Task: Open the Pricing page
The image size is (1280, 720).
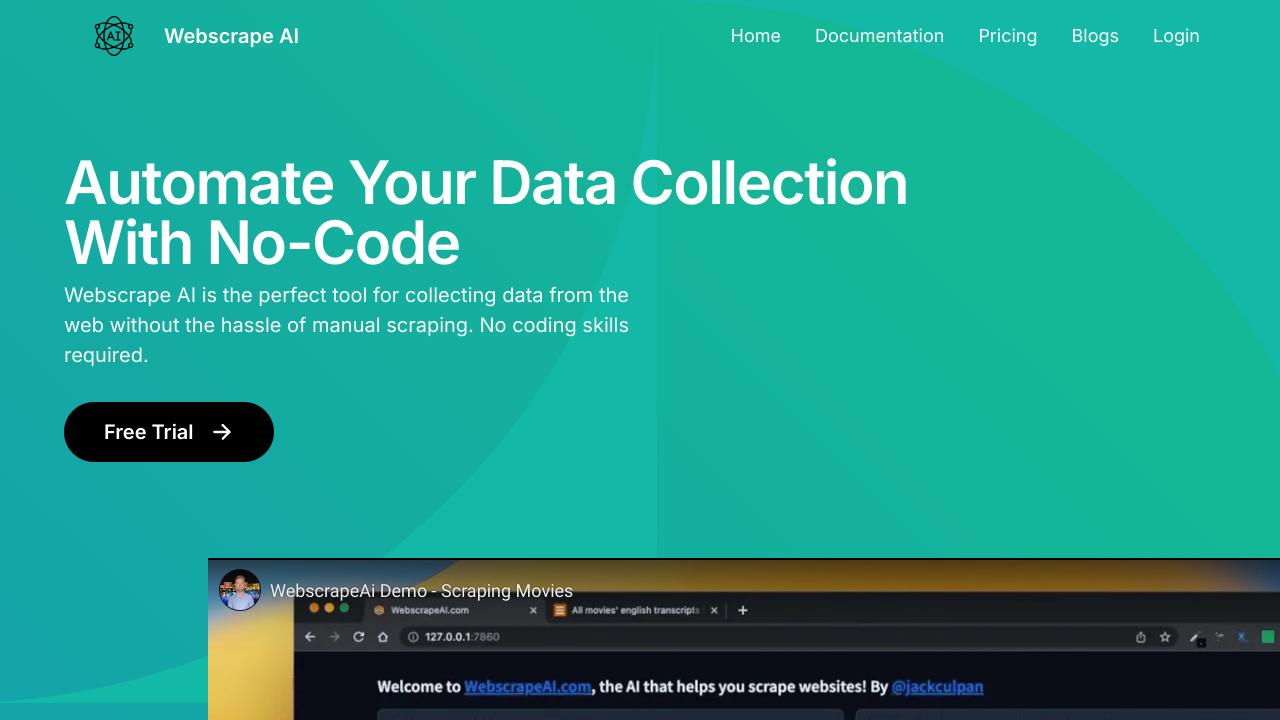Action: pos(1007,36)
